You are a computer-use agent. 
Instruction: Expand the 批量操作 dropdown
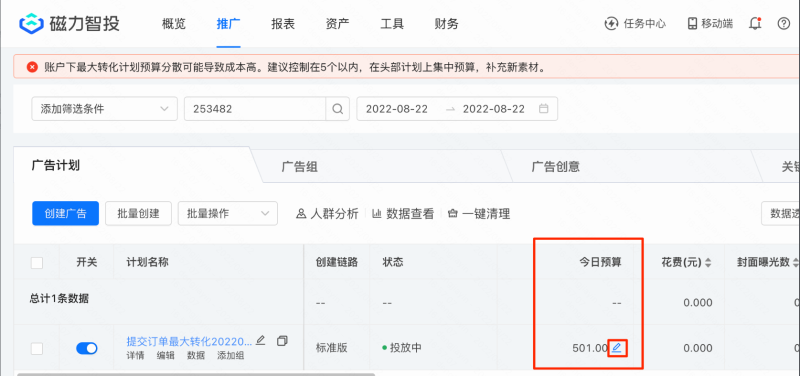tap(228, 213)
